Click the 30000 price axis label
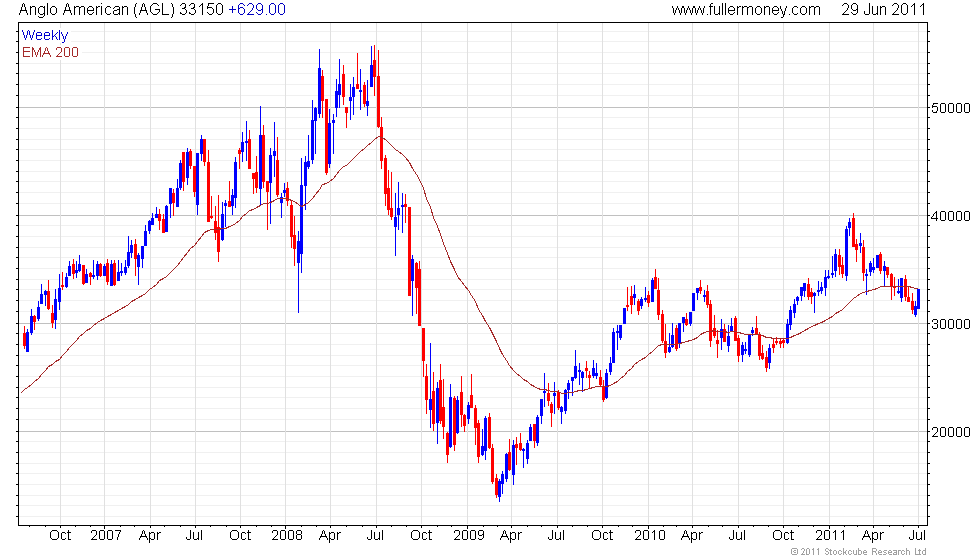980x560 pixels. (x=951, y=324)
